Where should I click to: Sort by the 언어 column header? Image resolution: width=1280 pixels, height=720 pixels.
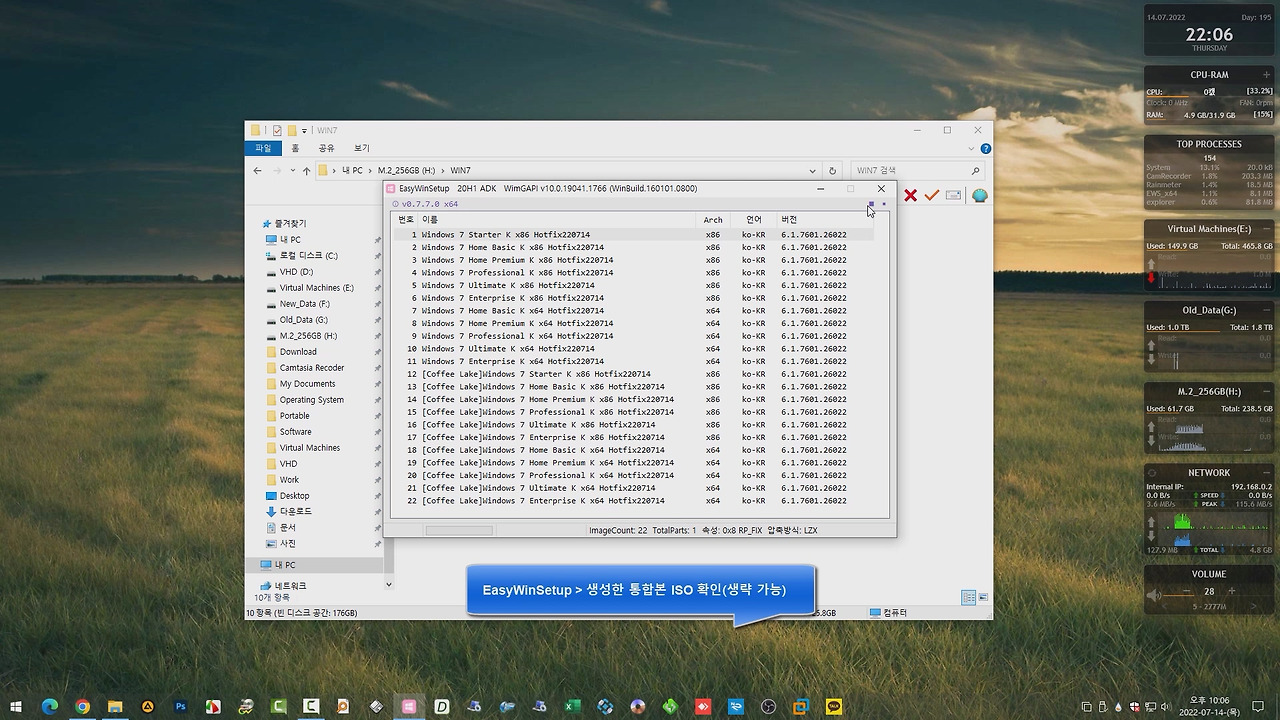[754, 219]
